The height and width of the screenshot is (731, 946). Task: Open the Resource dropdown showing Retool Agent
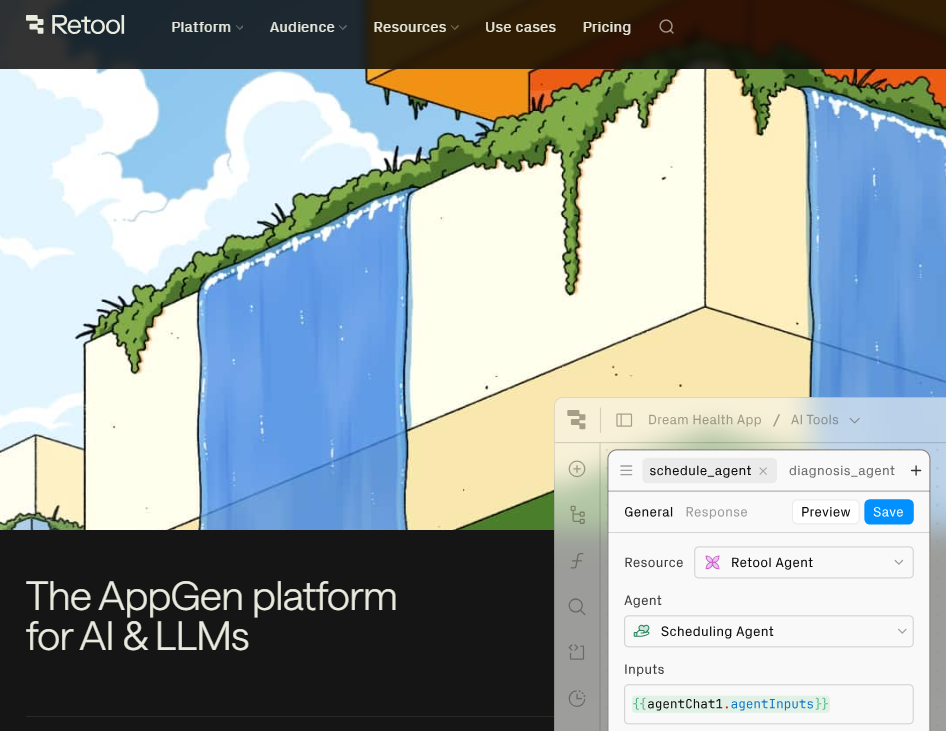(803, 563)
